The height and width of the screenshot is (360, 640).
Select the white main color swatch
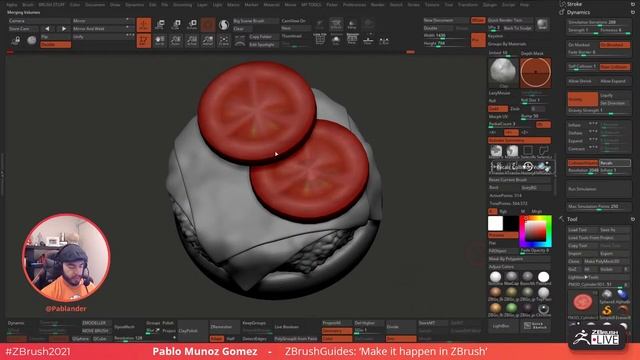[x=495, y=223]
